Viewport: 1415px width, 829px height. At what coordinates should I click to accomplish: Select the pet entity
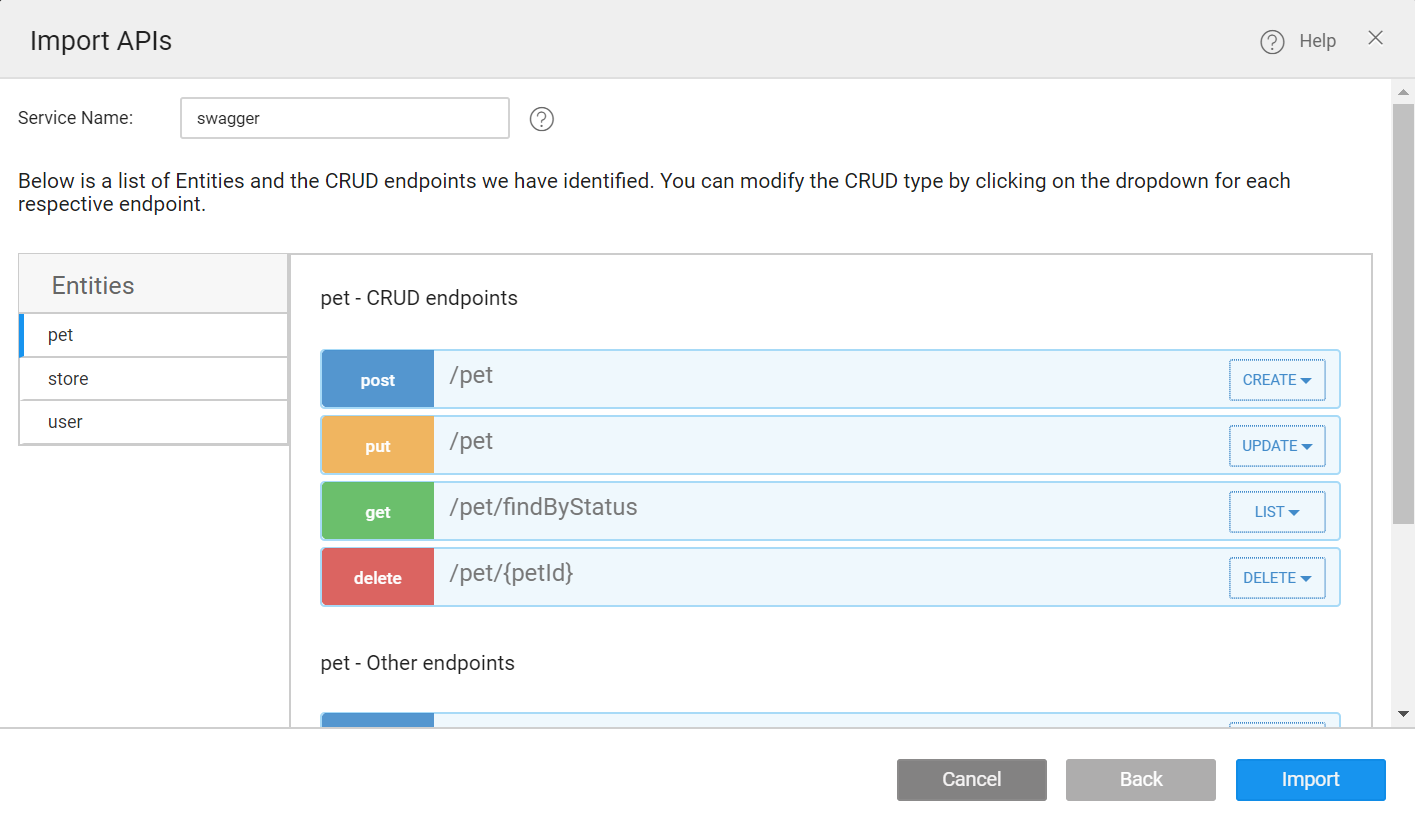pyautogui.click(x=154, y=335)
